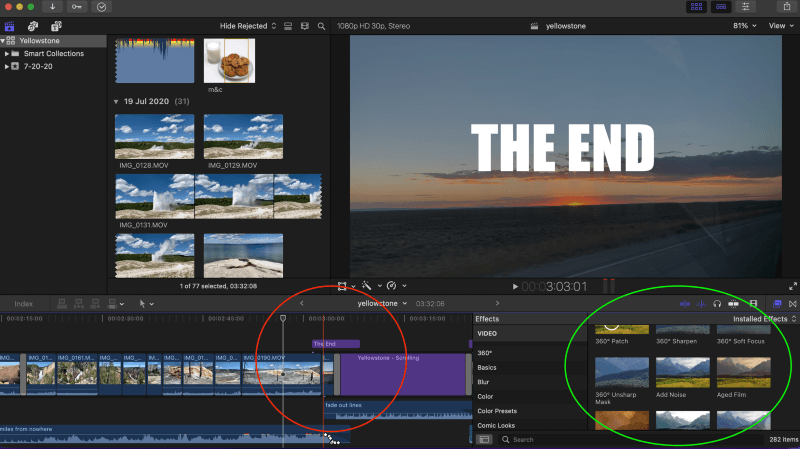This screenshot has width=800, height=449.
Task: Select Yellowstone - Scrolling purple clip
Action: pyautogui.click(x=403, y=375)
